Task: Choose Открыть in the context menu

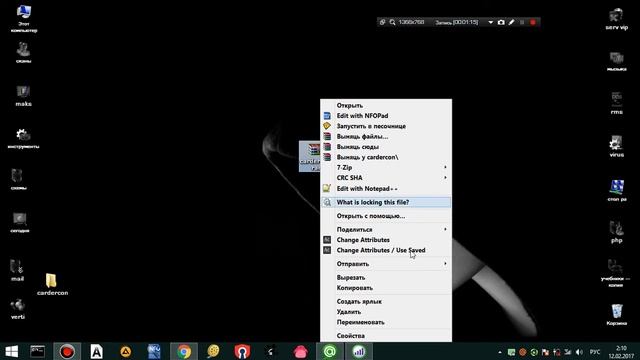Action: (x=386, y=105)
